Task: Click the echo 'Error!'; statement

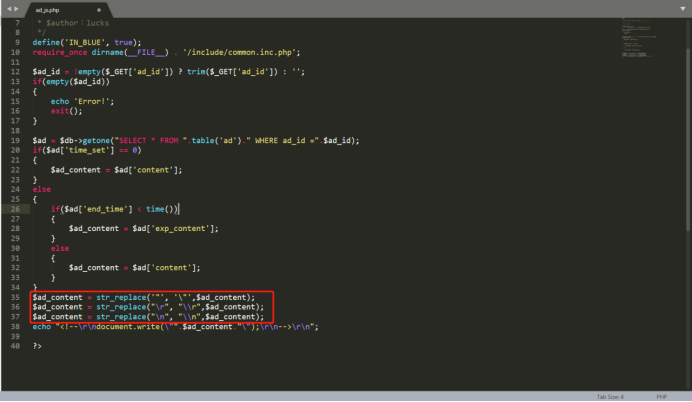Action: click(x=82, y=101)
